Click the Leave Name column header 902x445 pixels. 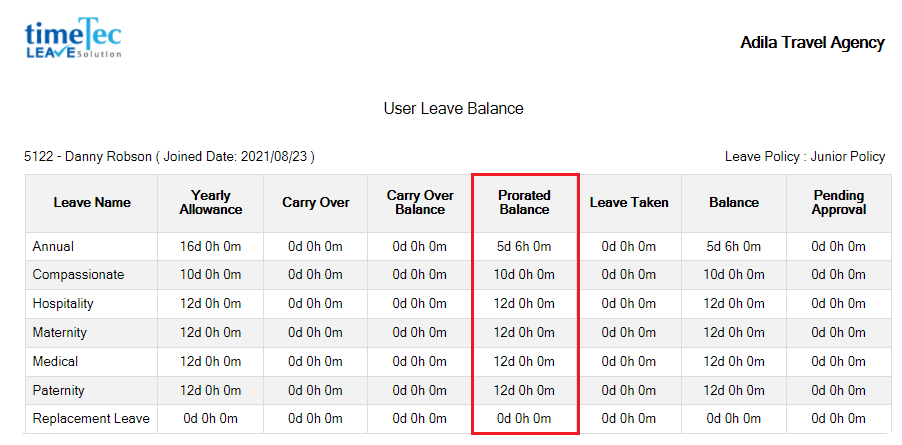click(92, 202)
